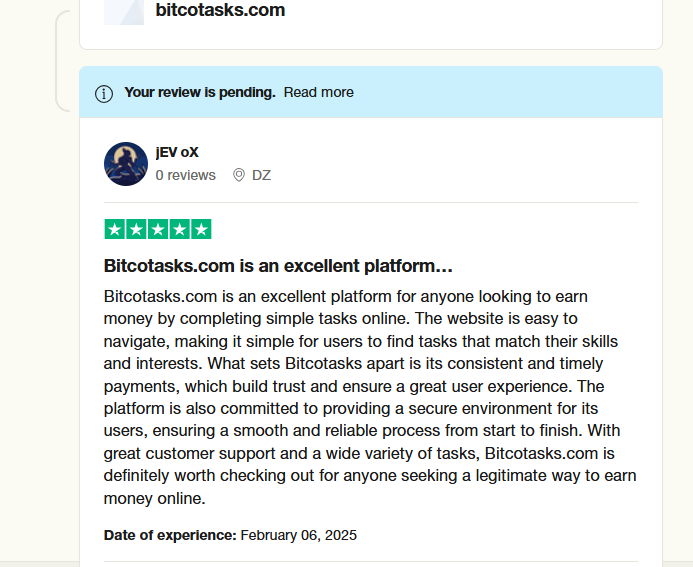Open the jEV oX reviewer name
The width and height of the screenshot is (693, 567).
coord(177,152)
